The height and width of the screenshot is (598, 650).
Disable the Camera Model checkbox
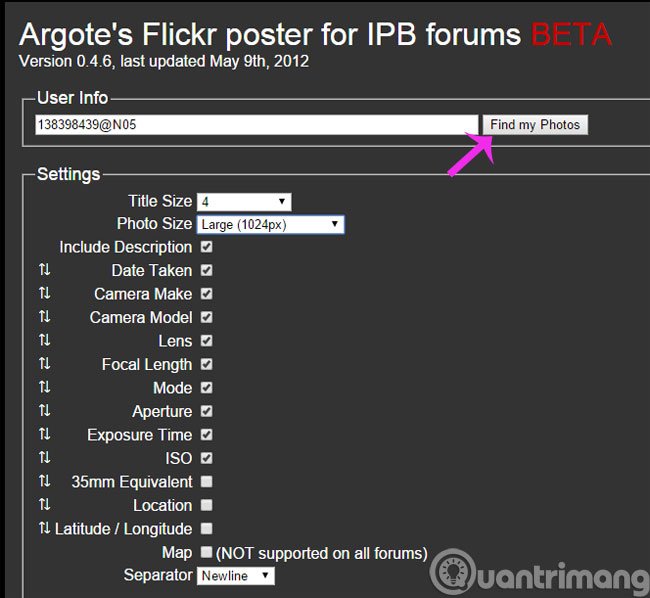click(206, 317)
